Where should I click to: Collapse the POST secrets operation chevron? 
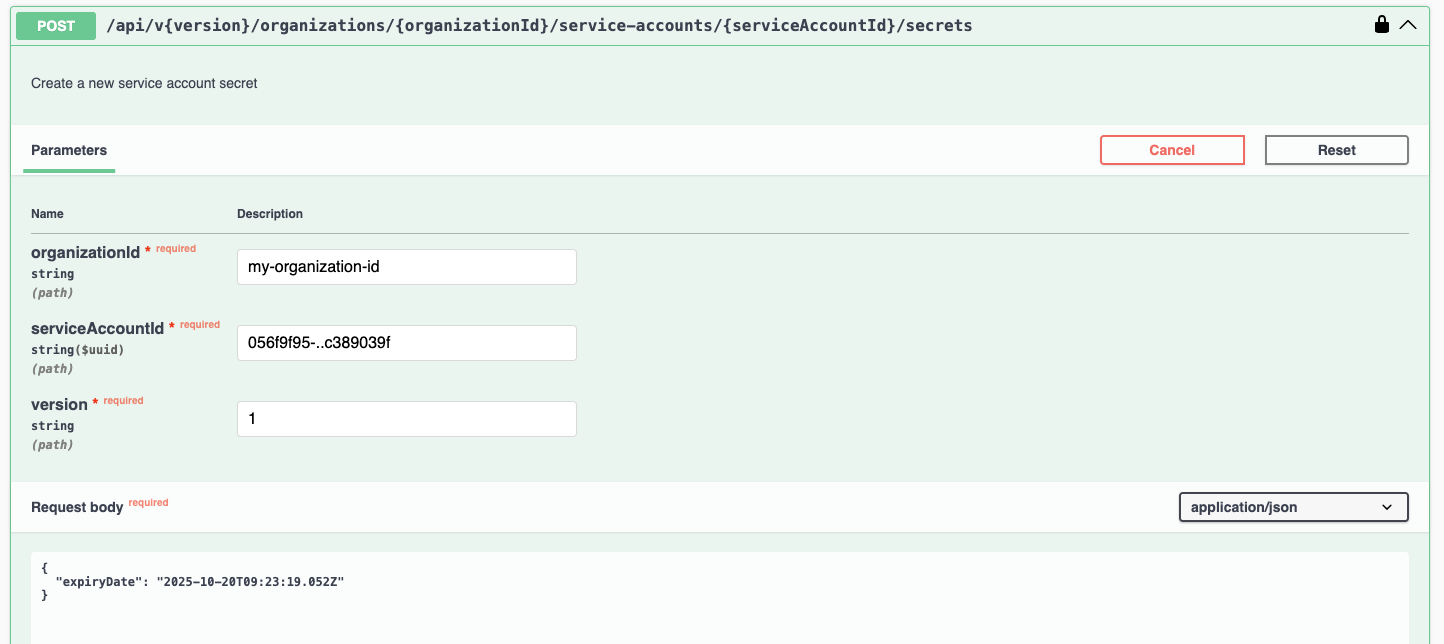(1408, 25)
